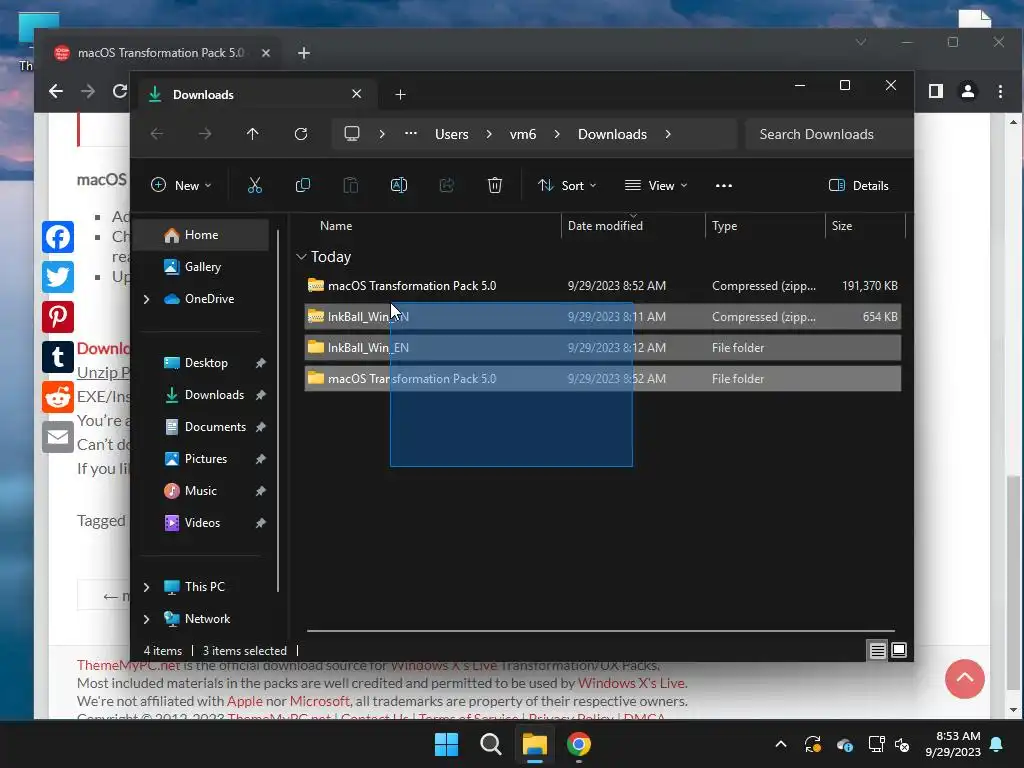This screenshot has width=1024, height=768.
Task: Open Music quick access folder
Action: coord(202,490)
